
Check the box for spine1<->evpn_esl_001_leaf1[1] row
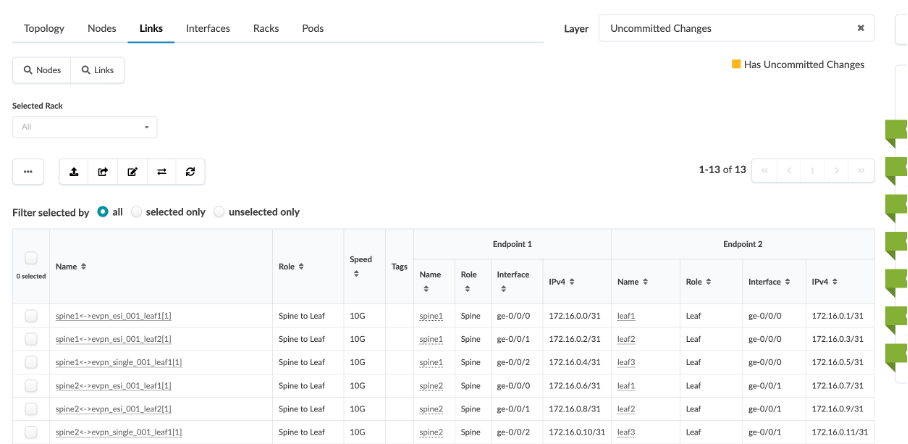31,316
